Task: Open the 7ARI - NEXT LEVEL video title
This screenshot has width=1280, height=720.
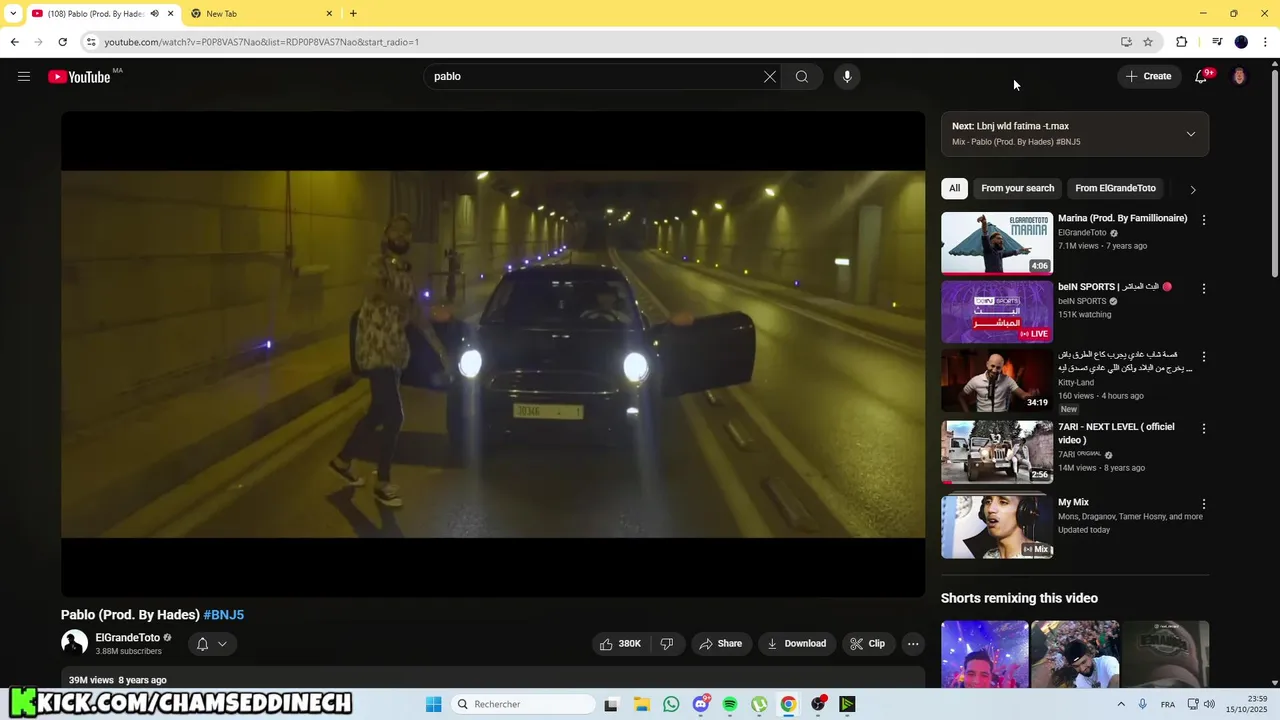Action: click(1116, 433)
